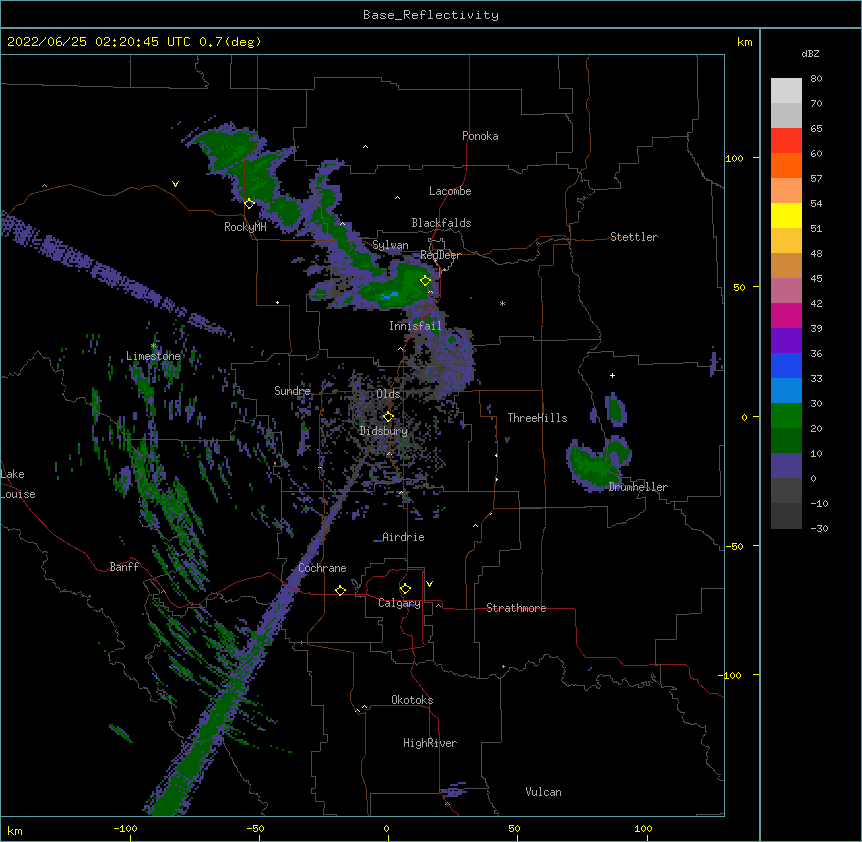Select the royal blue swatch in the legend
The height and width of the screenshot is (842, 862).
786,365
